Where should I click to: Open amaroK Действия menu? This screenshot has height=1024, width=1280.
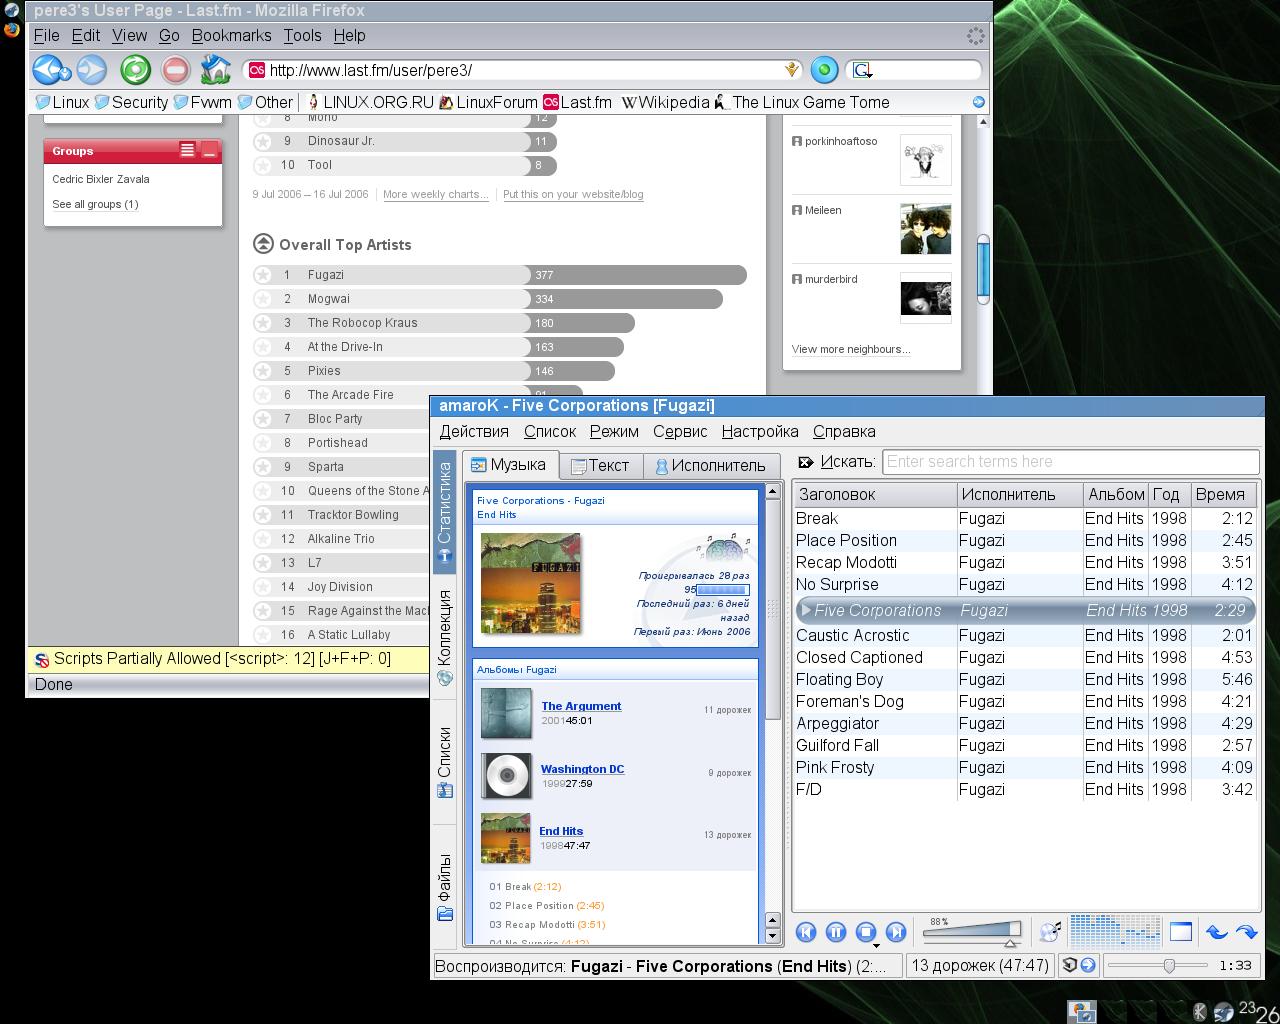pos(474,432)
